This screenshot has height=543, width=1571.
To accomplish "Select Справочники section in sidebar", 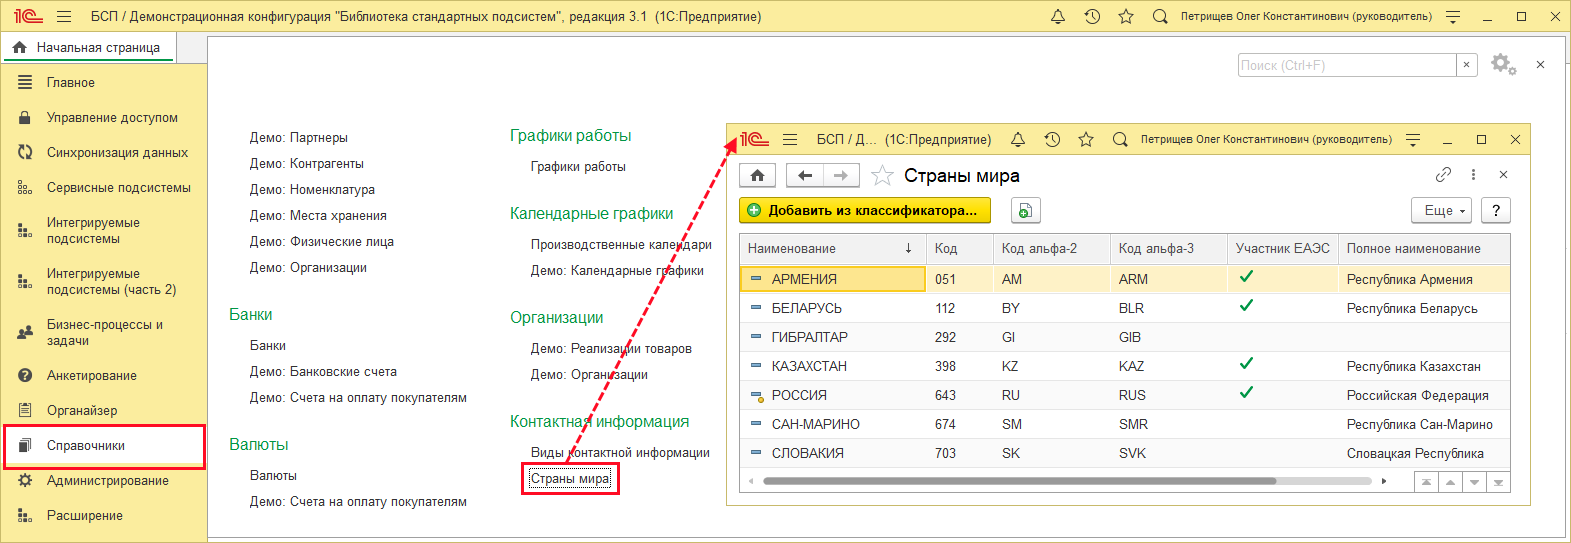I will (x=104, y=446).
